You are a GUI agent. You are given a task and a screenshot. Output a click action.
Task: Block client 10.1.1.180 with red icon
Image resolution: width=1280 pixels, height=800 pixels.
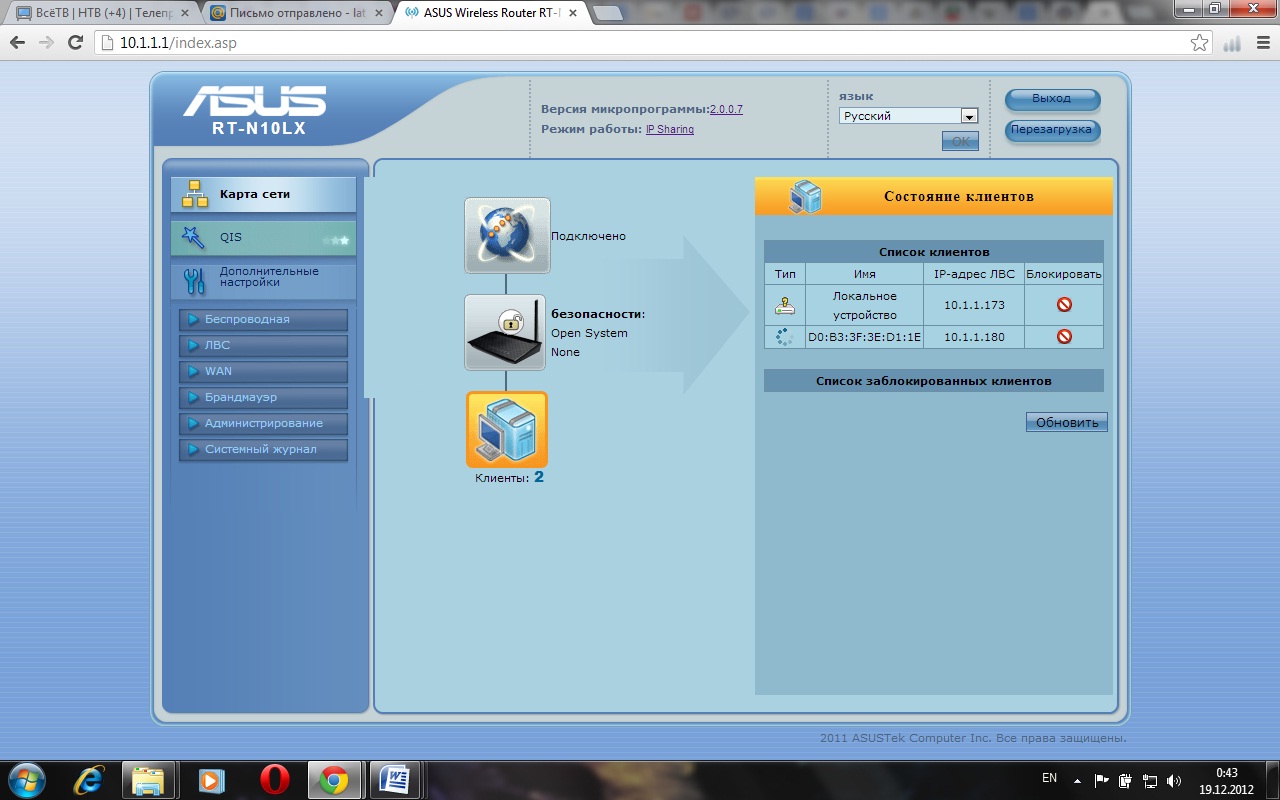click(1064, 337)
